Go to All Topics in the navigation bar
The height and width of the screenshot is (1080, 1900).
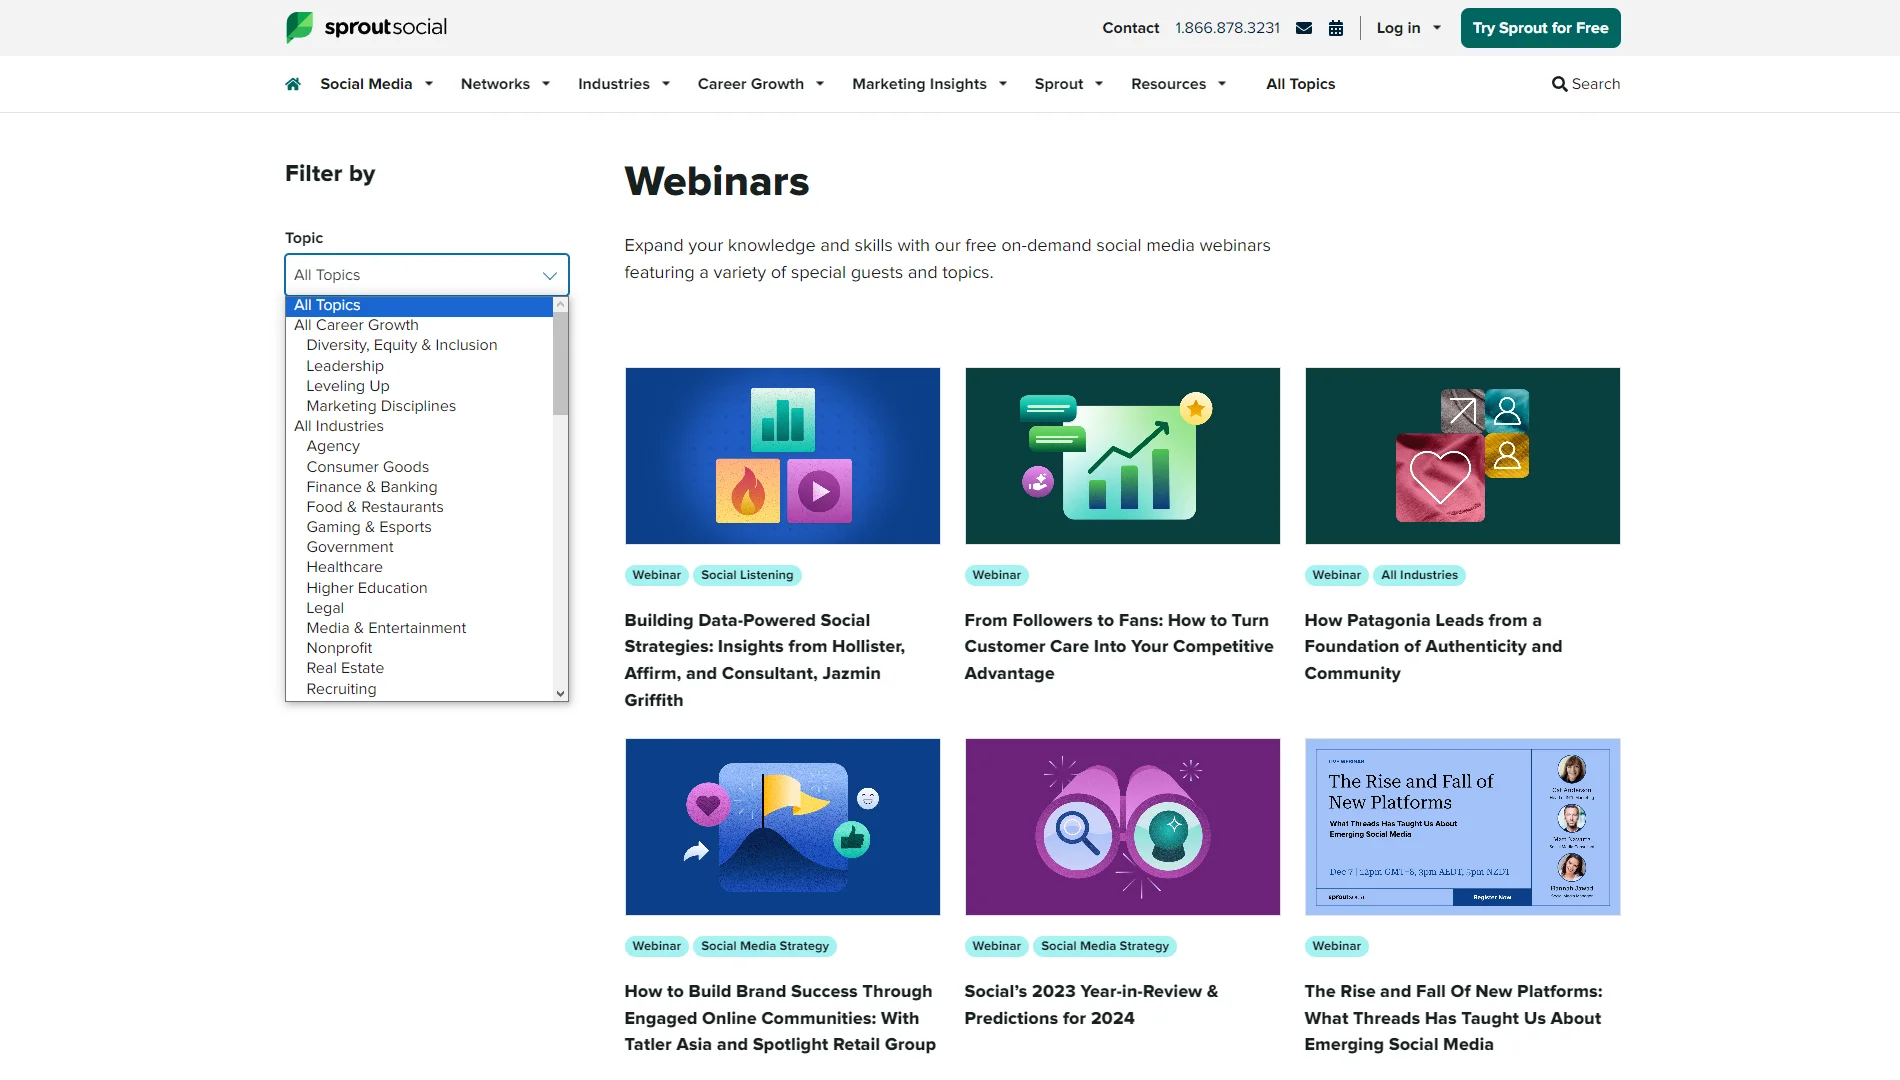click(1300, 84)
